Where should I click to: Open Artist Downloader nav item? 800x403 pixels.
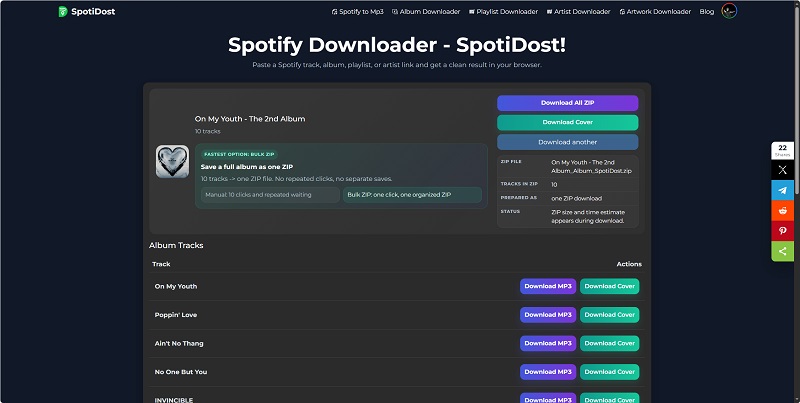point(579,11)
